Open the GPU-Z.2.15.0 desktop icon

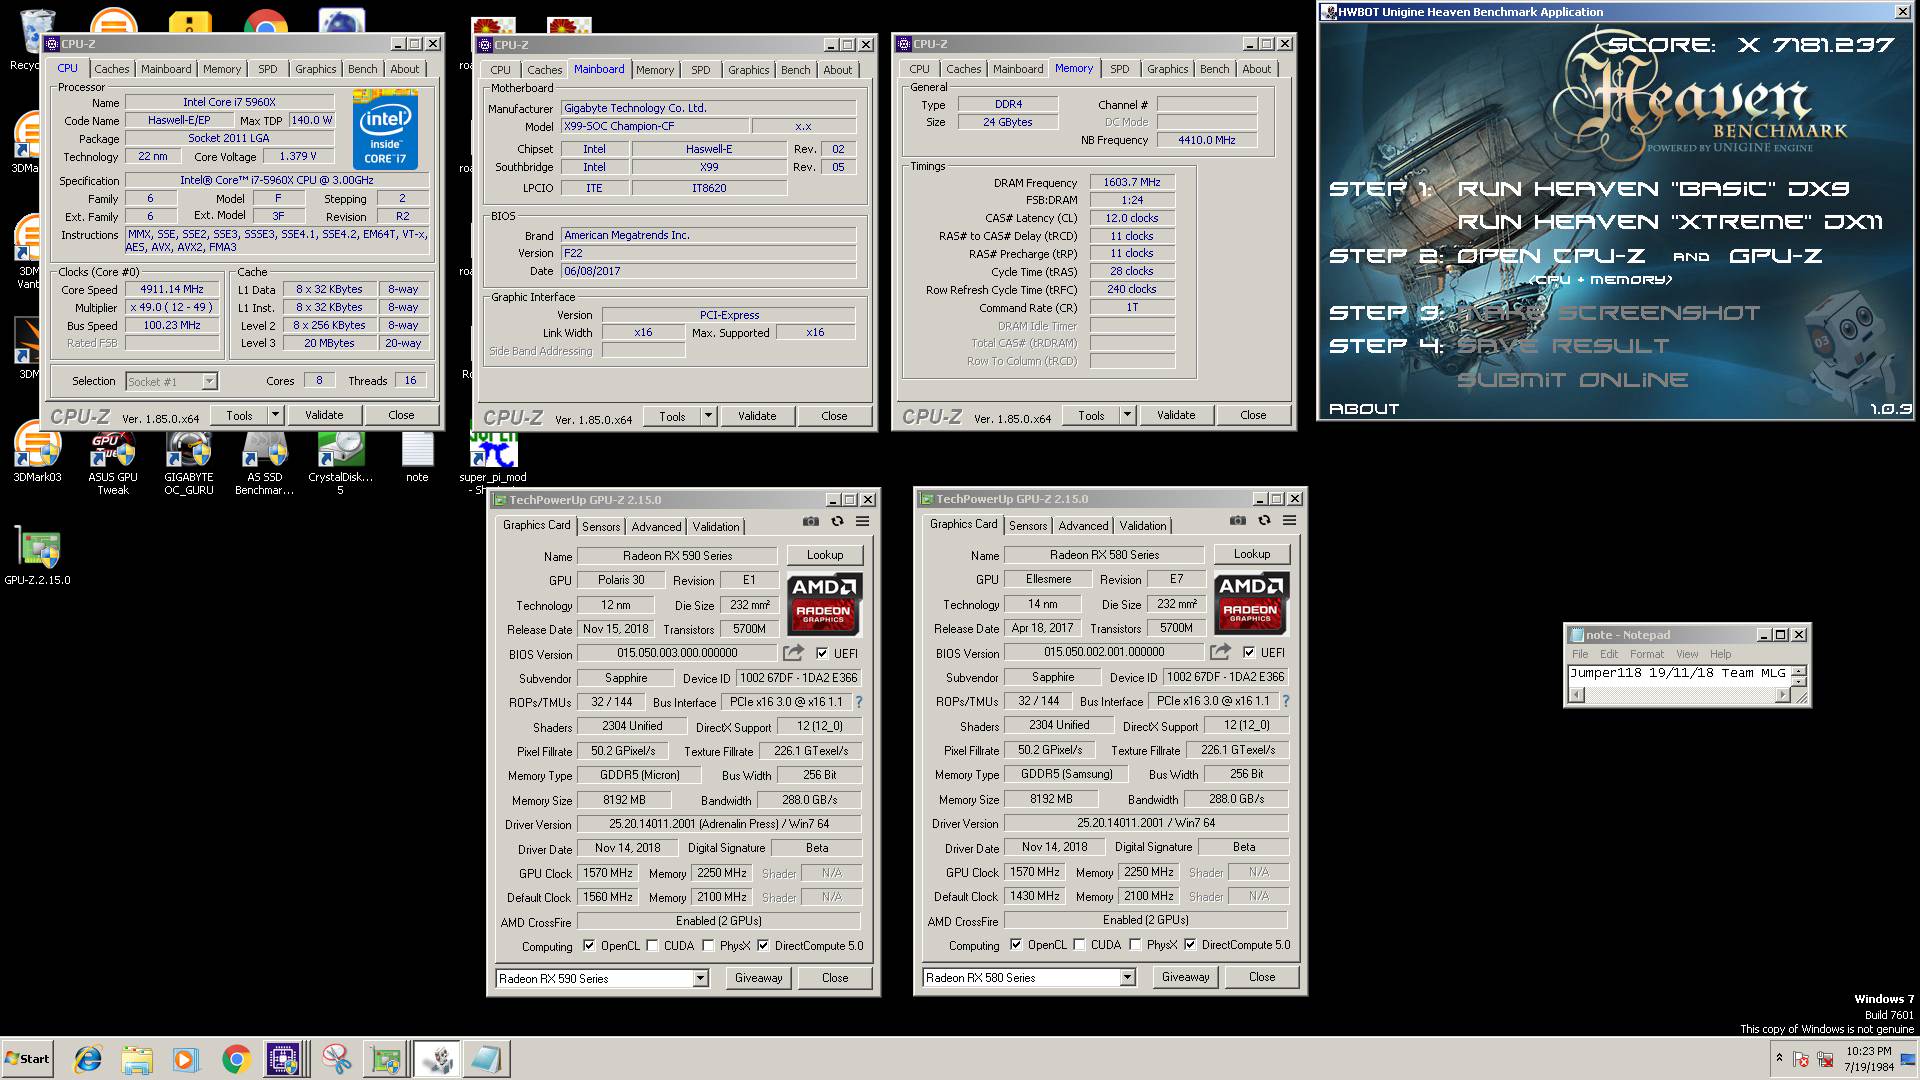[x=38, y=555]
